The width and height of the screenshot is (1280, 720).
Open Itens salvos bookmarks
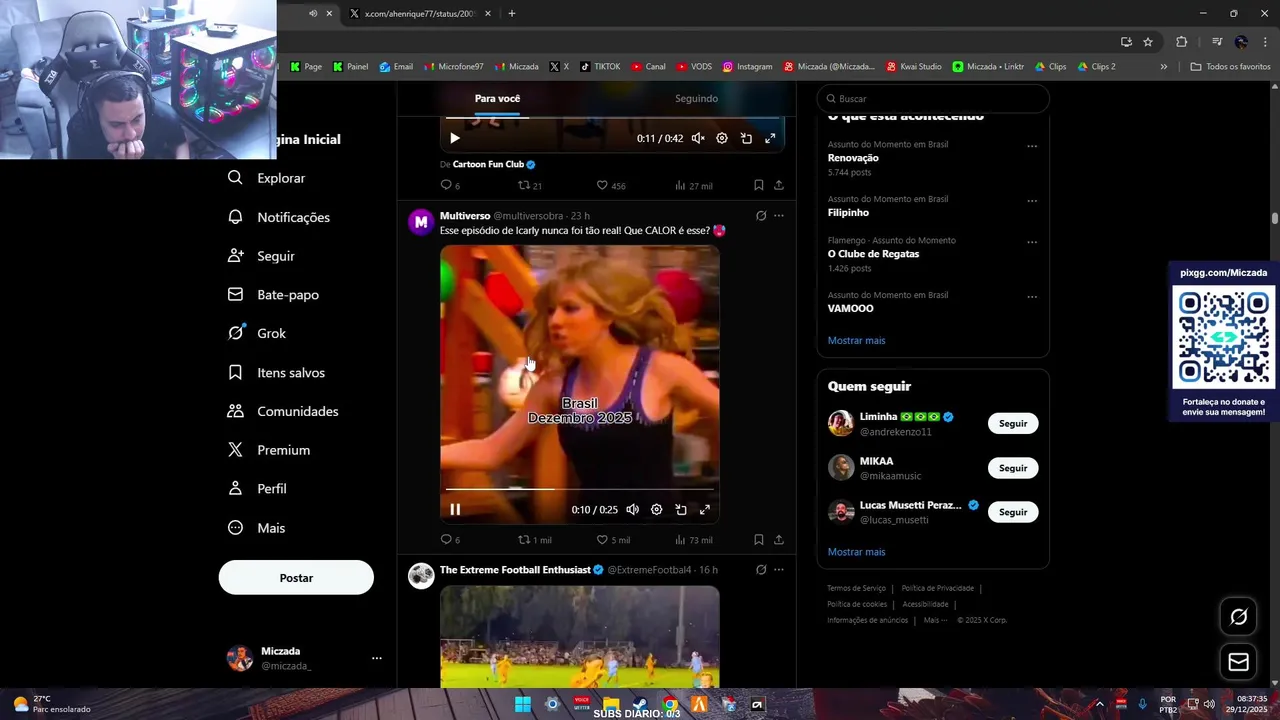(x=276, y=372)
